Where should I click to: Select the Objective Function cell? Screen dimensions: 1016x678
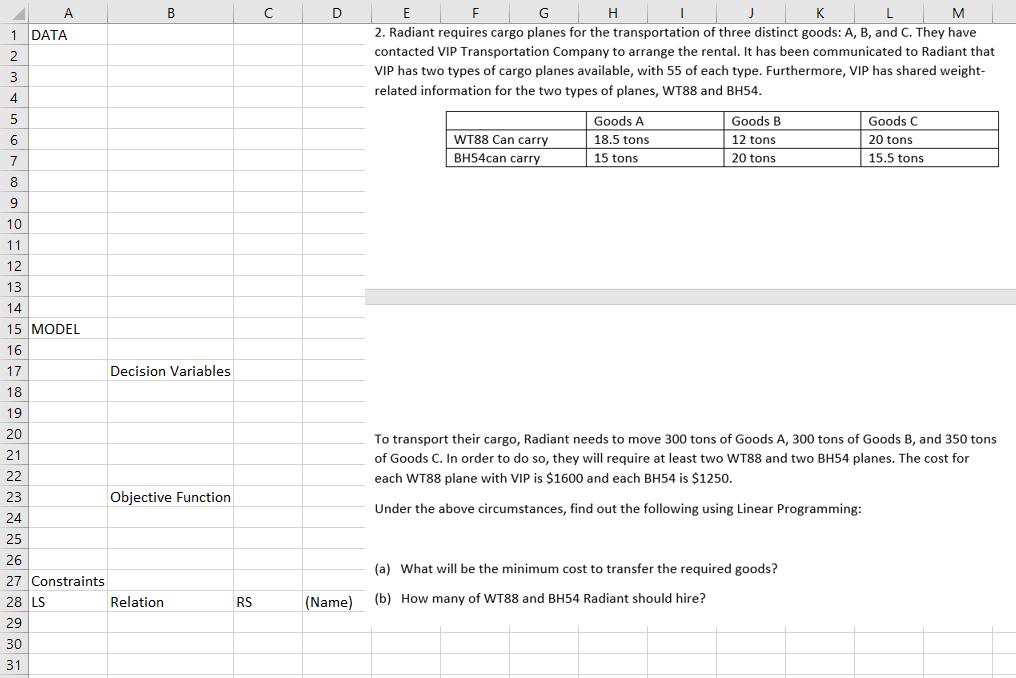(x=170, y=496)
